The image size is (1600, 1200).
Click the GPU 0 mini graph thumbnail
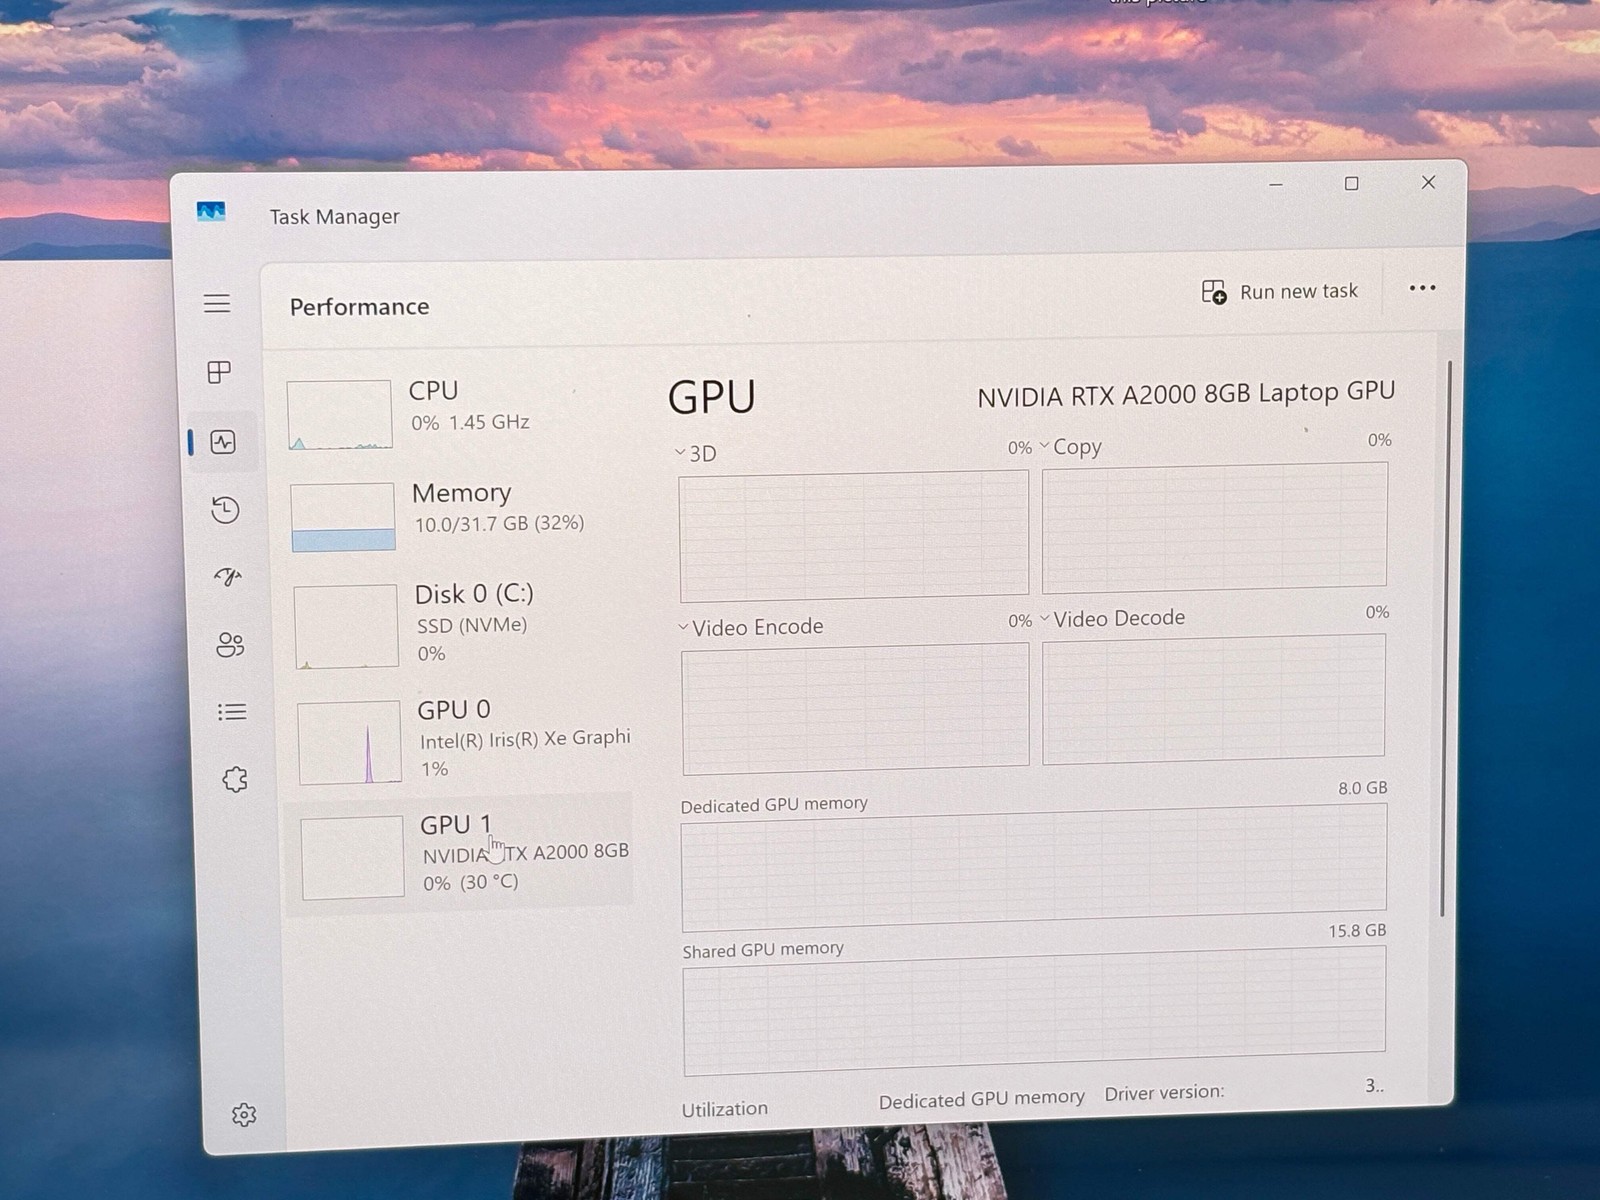coord(349,743)
